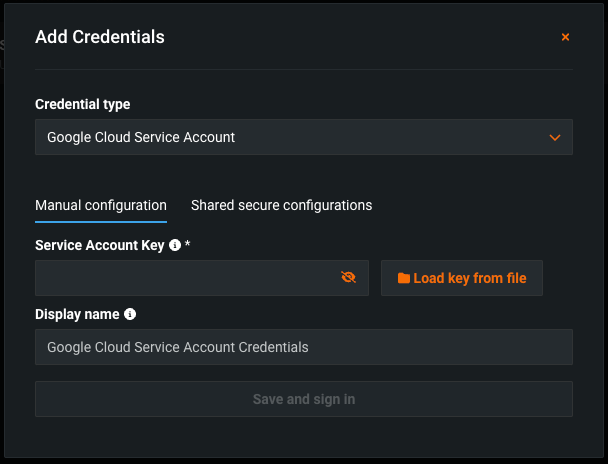Click the placeholder text Google Cloud Service Account Credentials
Image resolution: width=608 pixels, height=464 pixels.
point(178,347)
